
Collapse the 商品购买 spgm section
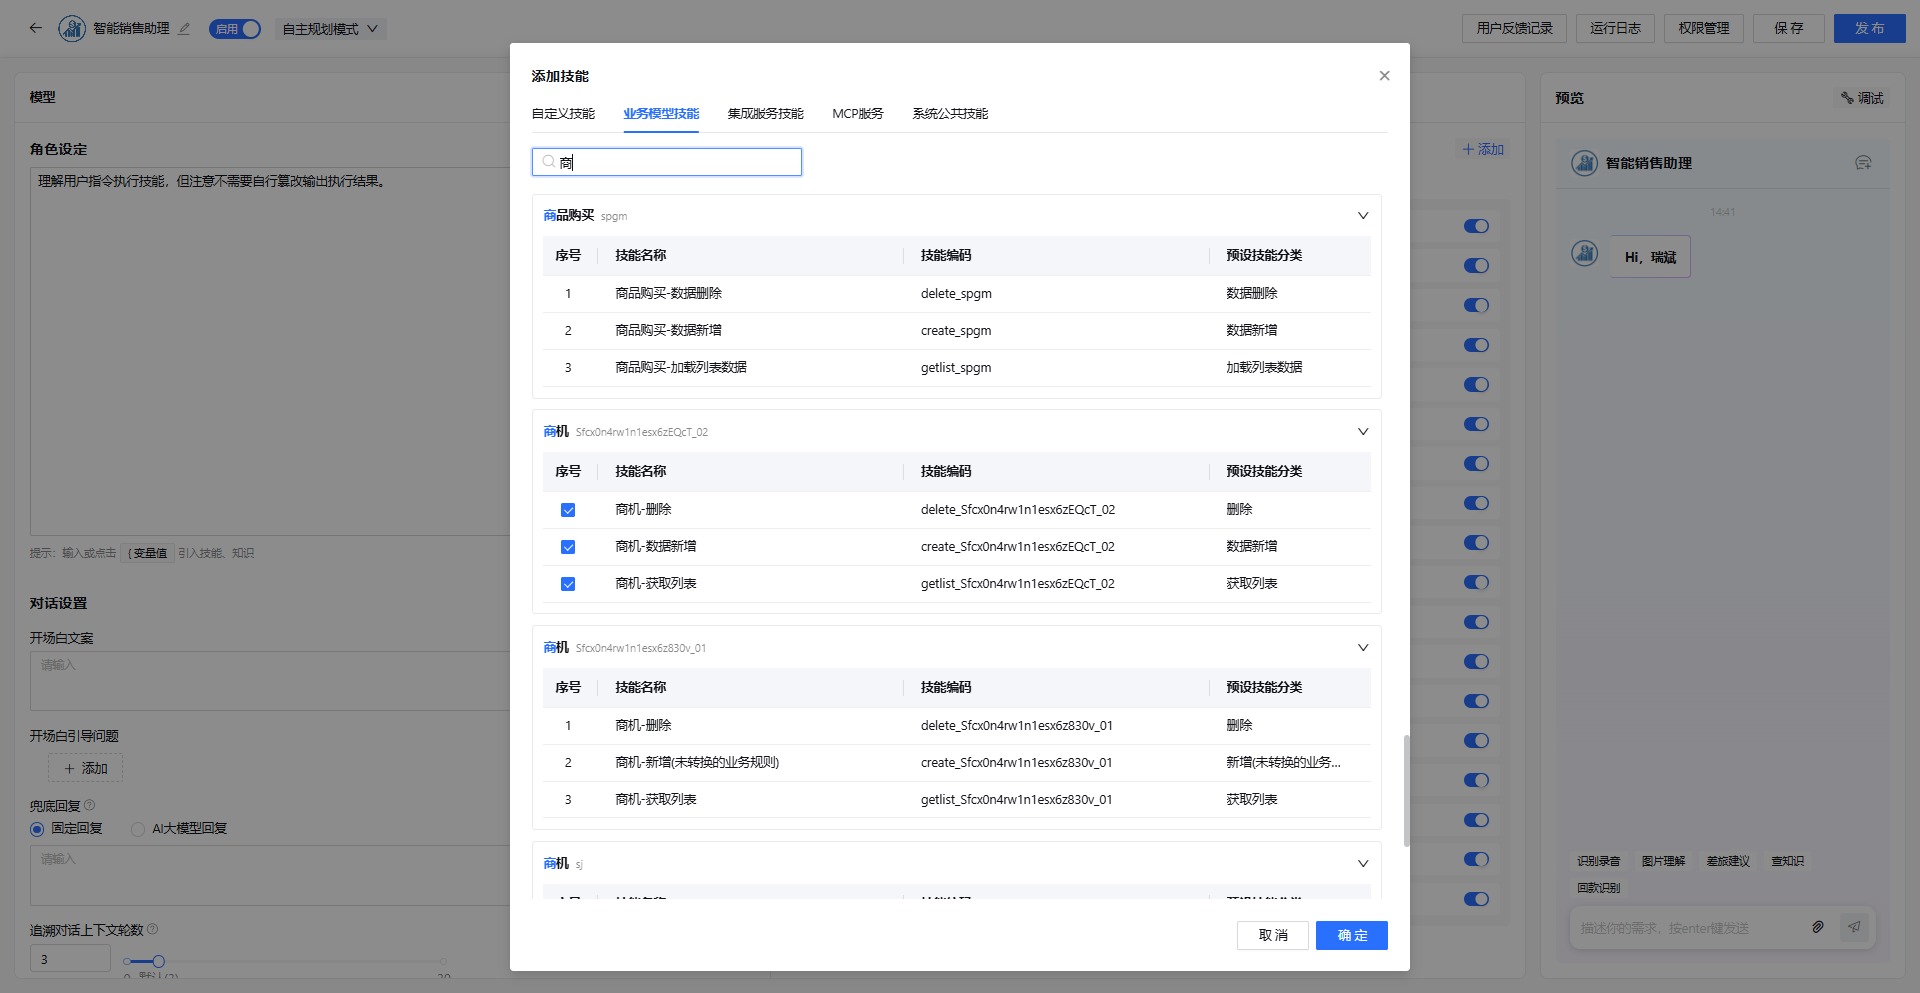coord(1362,216)
